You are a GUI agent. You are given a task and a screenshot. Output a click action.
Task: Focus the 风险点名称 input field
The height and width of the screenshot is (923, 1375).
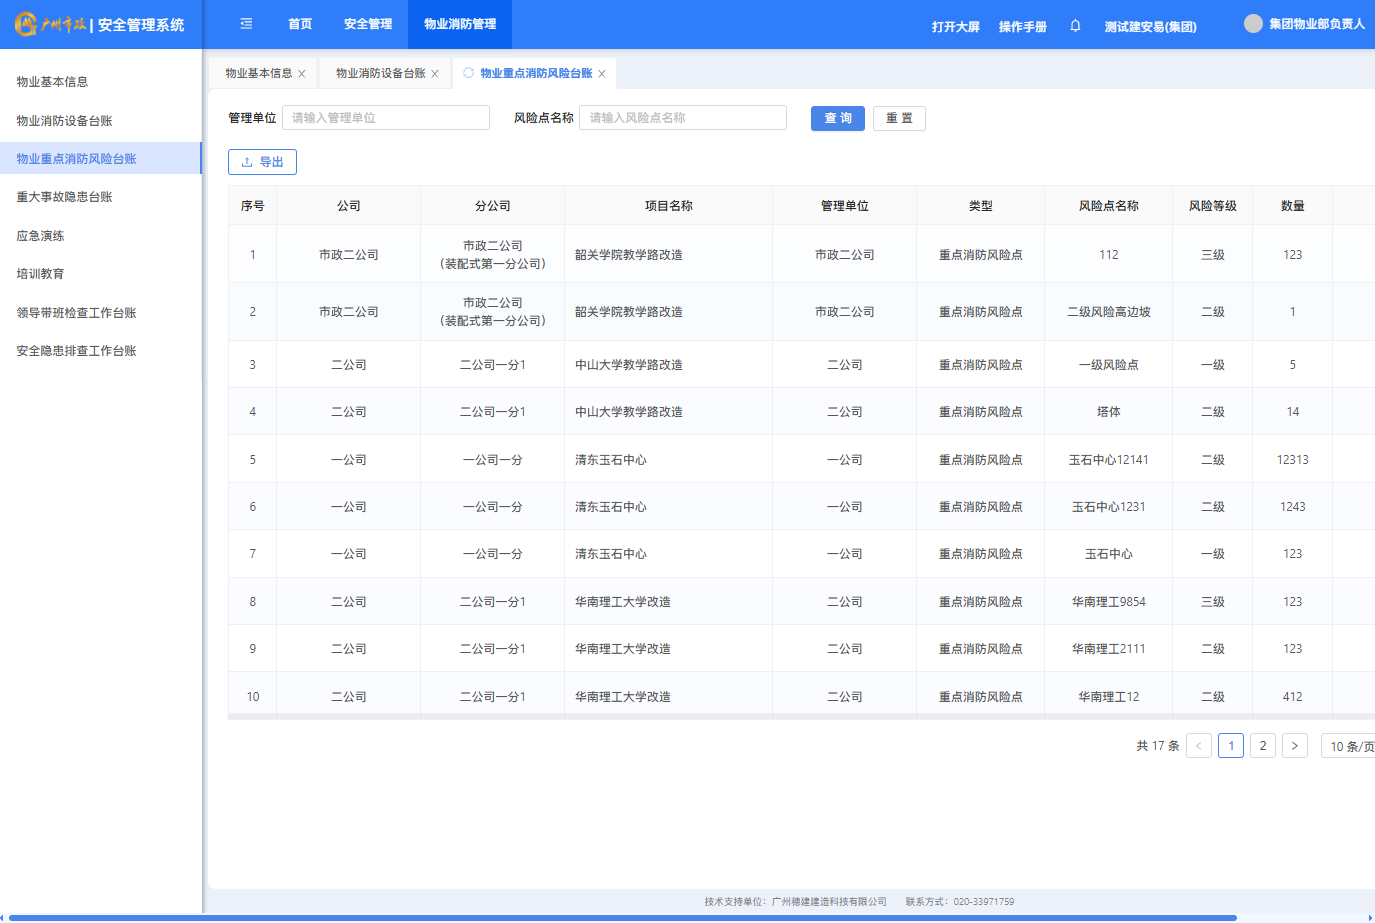(x=682, y=118)
